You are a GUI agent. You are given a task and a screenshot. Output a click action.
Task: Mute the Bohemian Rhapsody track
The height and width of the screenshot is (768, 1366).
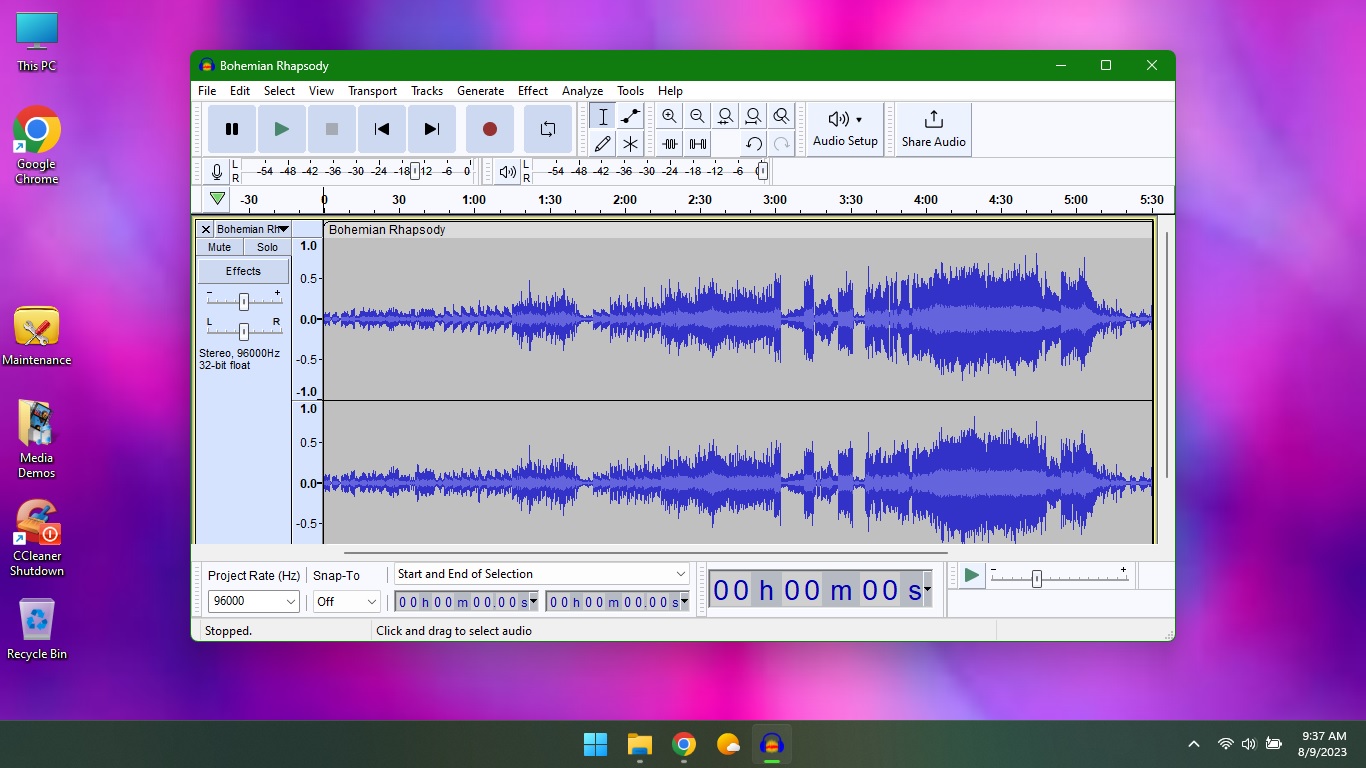219,247
